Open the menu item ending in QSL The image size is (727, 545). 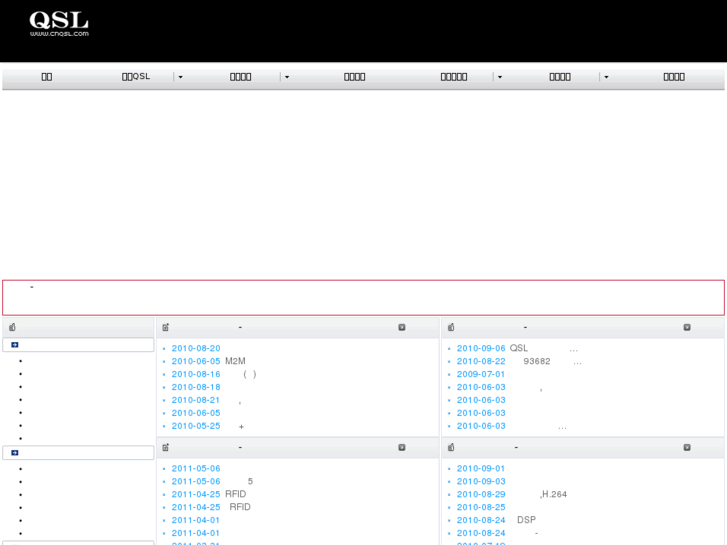click(x=136, y=77)
